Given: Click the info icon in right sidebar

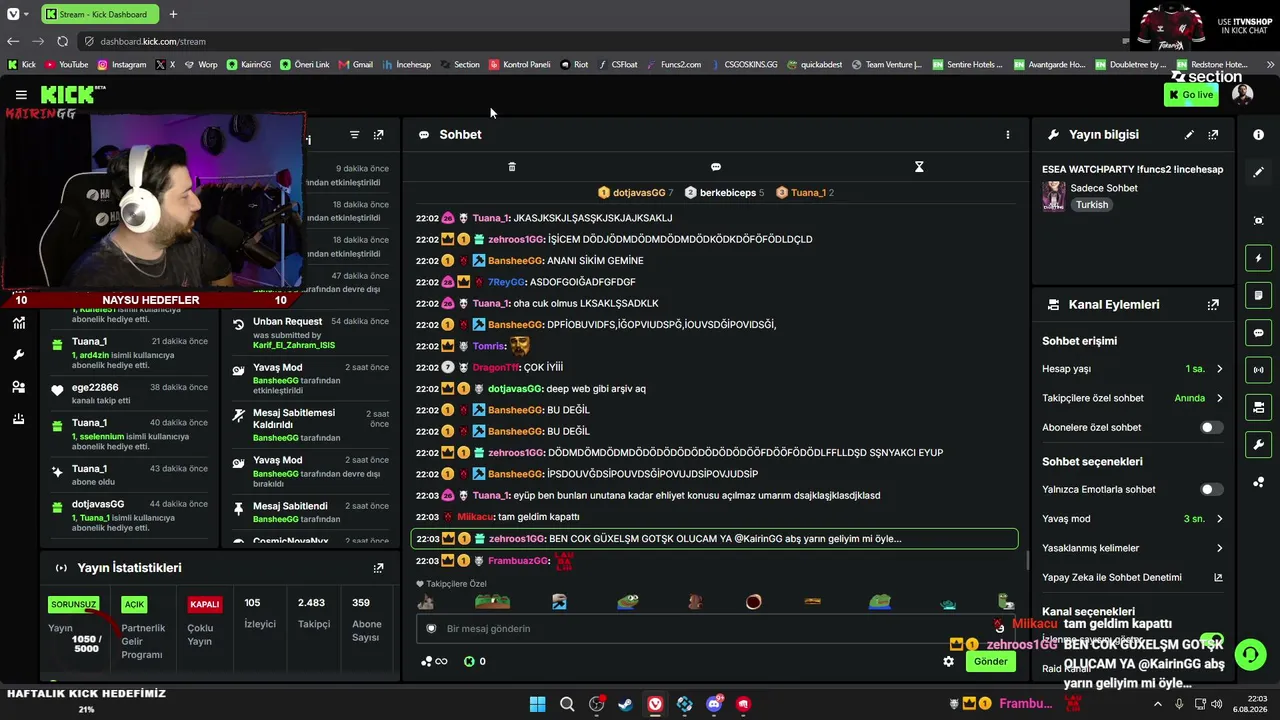Looking at the screenshot, I should click(x=1259, y=135).
